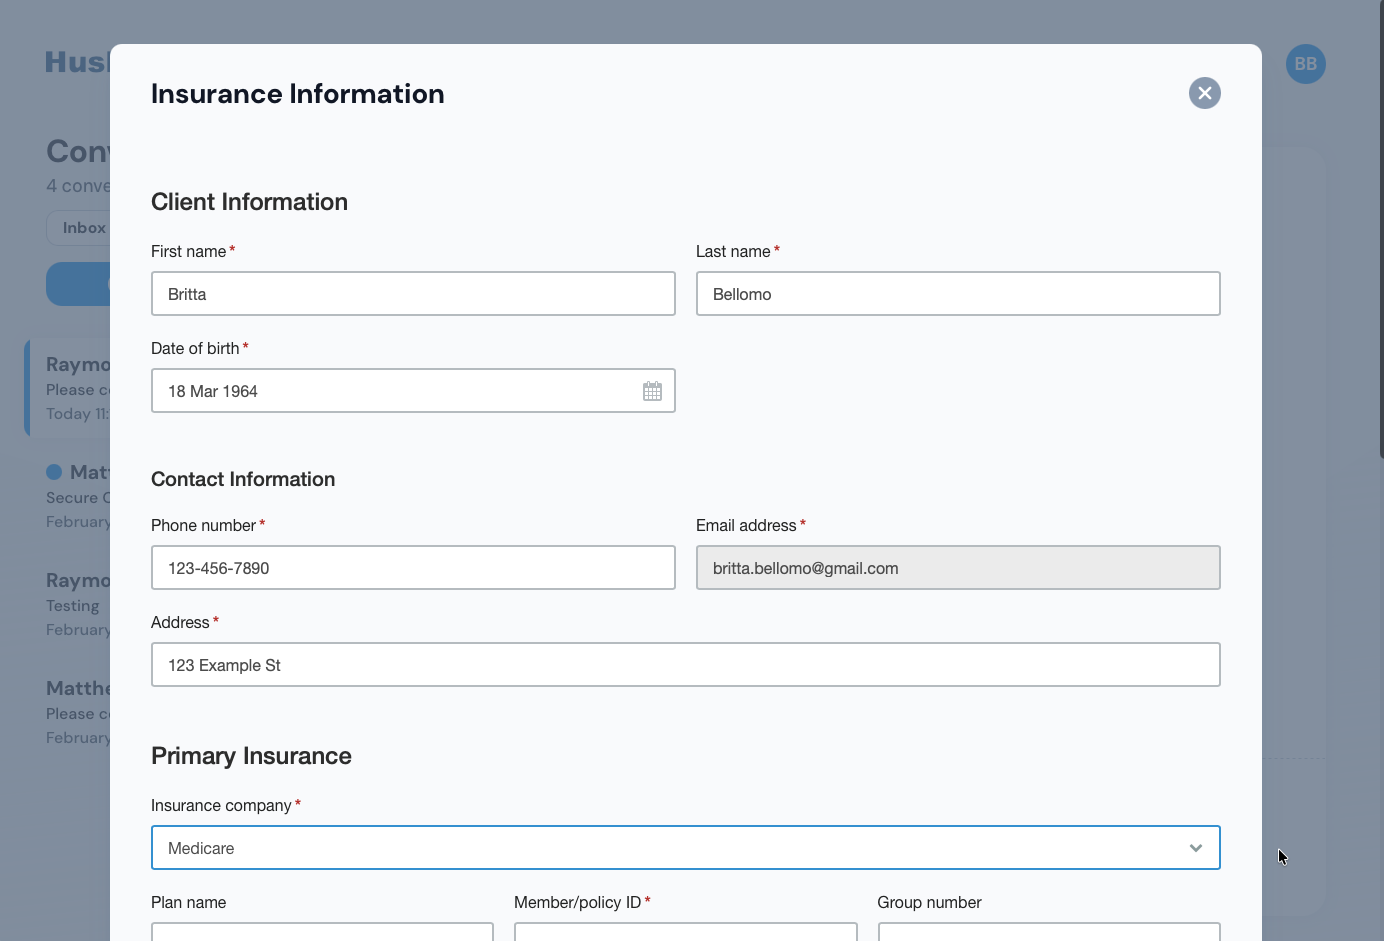Open the Medicare insurance company combo box
Viewport: 1384px width, 941px height.
[x=685, y=848]
